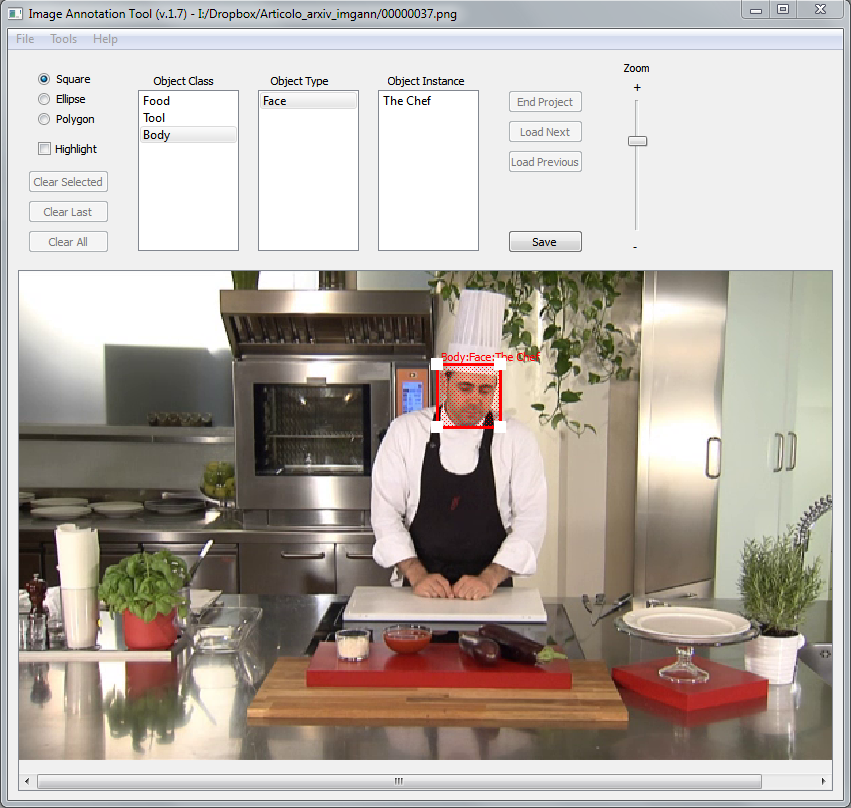Click the Clear All button
The height and width of the screenshot is (808, 851).
coord(68,242)
